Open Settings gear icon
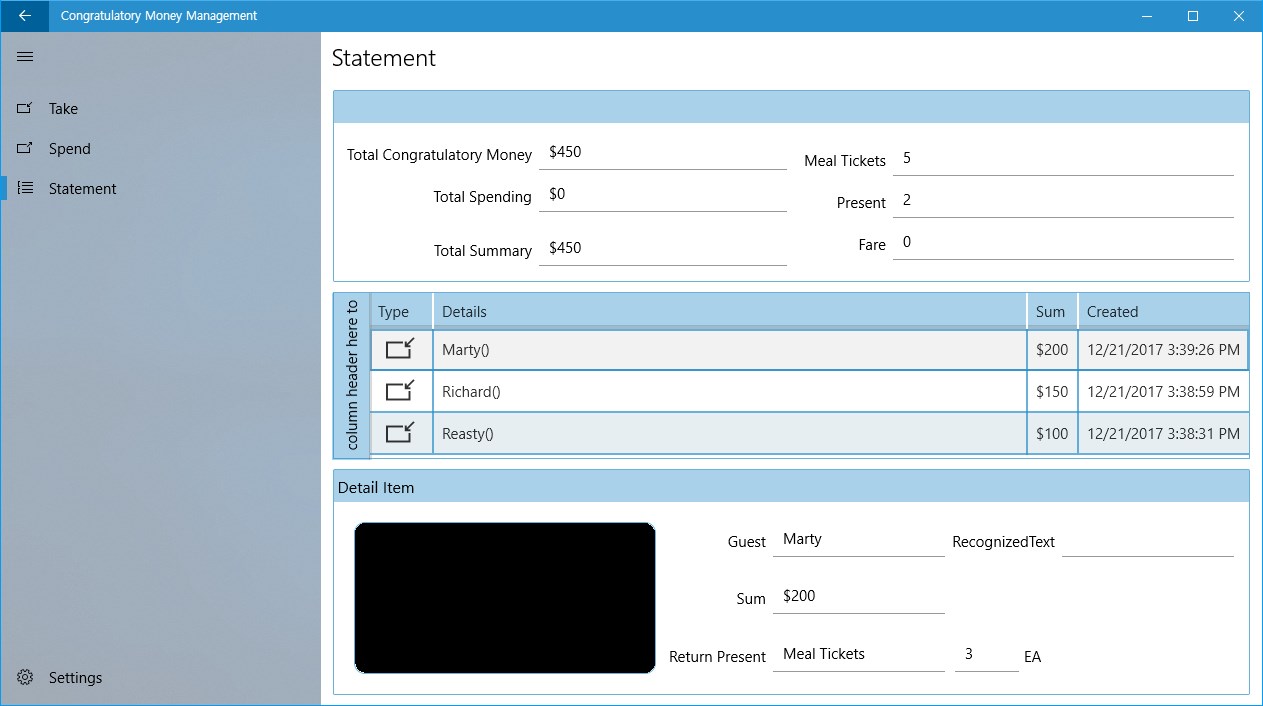1263x706 pixels. (x=25, y=677)
